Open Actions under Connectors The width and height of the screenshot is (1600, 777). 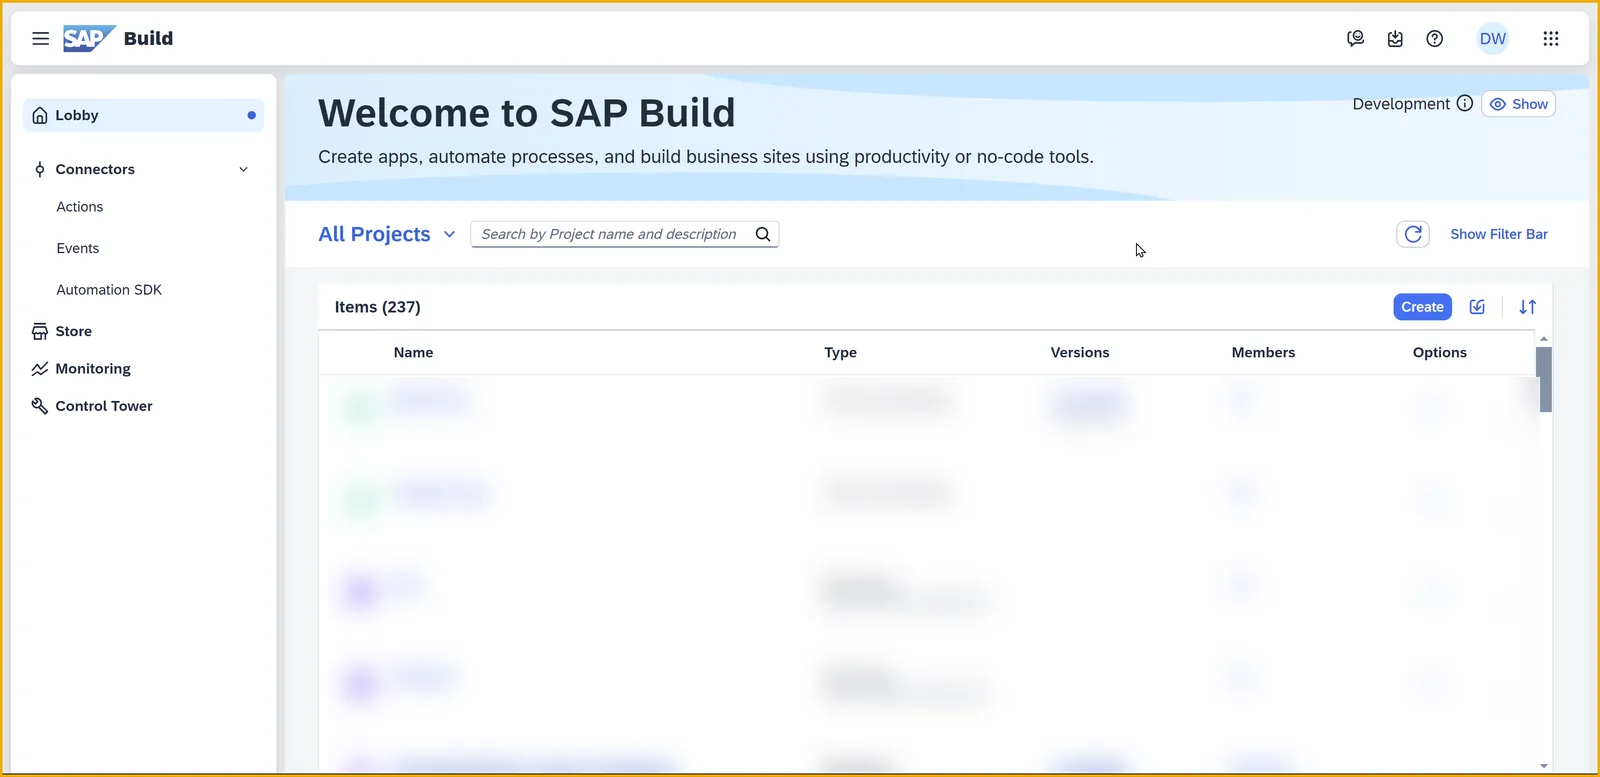coord(80,207)
